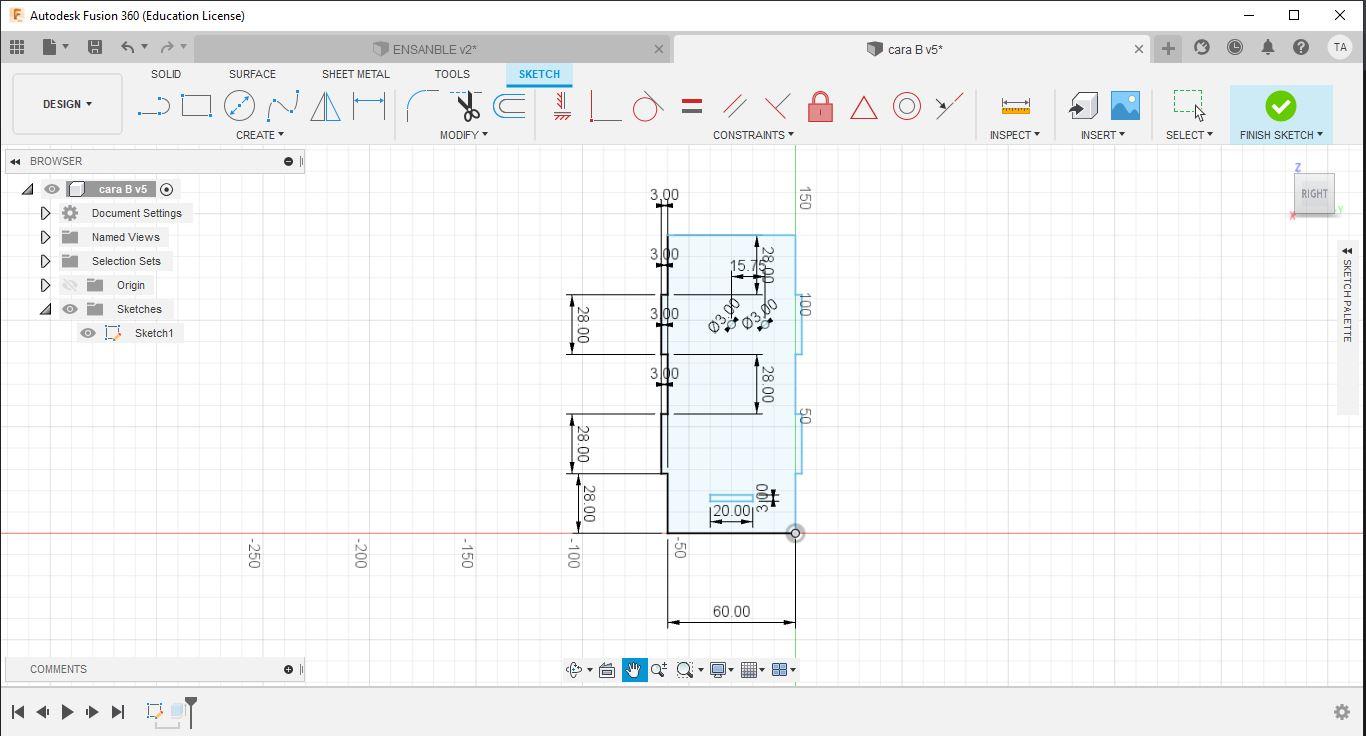Apply the Tangent constraint
1366x736 pixels.
point(648,106)
